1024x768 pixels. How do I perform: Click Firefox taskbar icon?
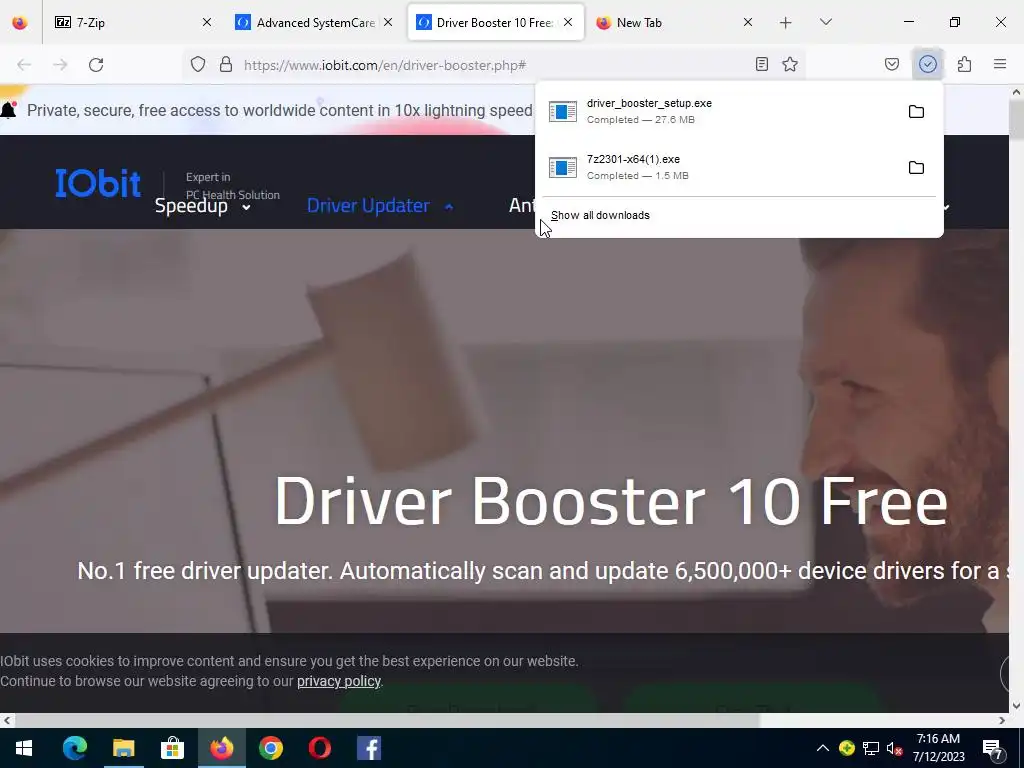coord(221,748)
